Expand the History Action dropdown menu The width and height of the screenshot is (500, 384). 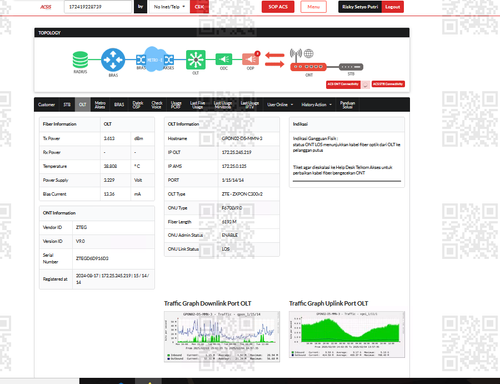[x=316, y=105]
